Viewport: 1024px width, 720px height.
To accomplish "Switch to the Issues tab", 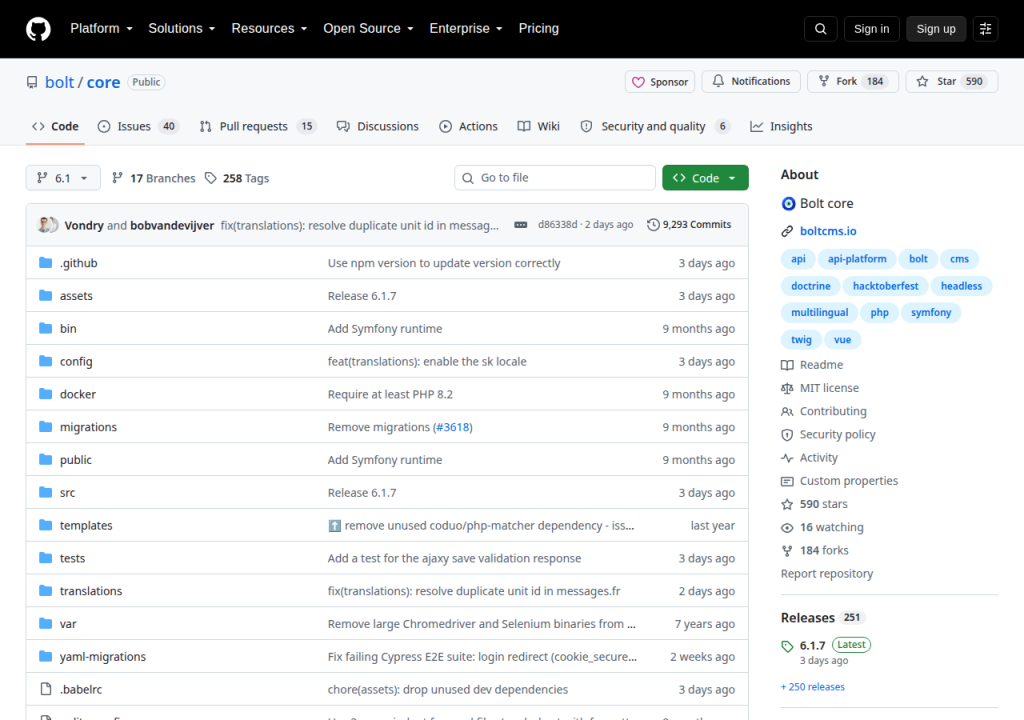I will (138, 126).
